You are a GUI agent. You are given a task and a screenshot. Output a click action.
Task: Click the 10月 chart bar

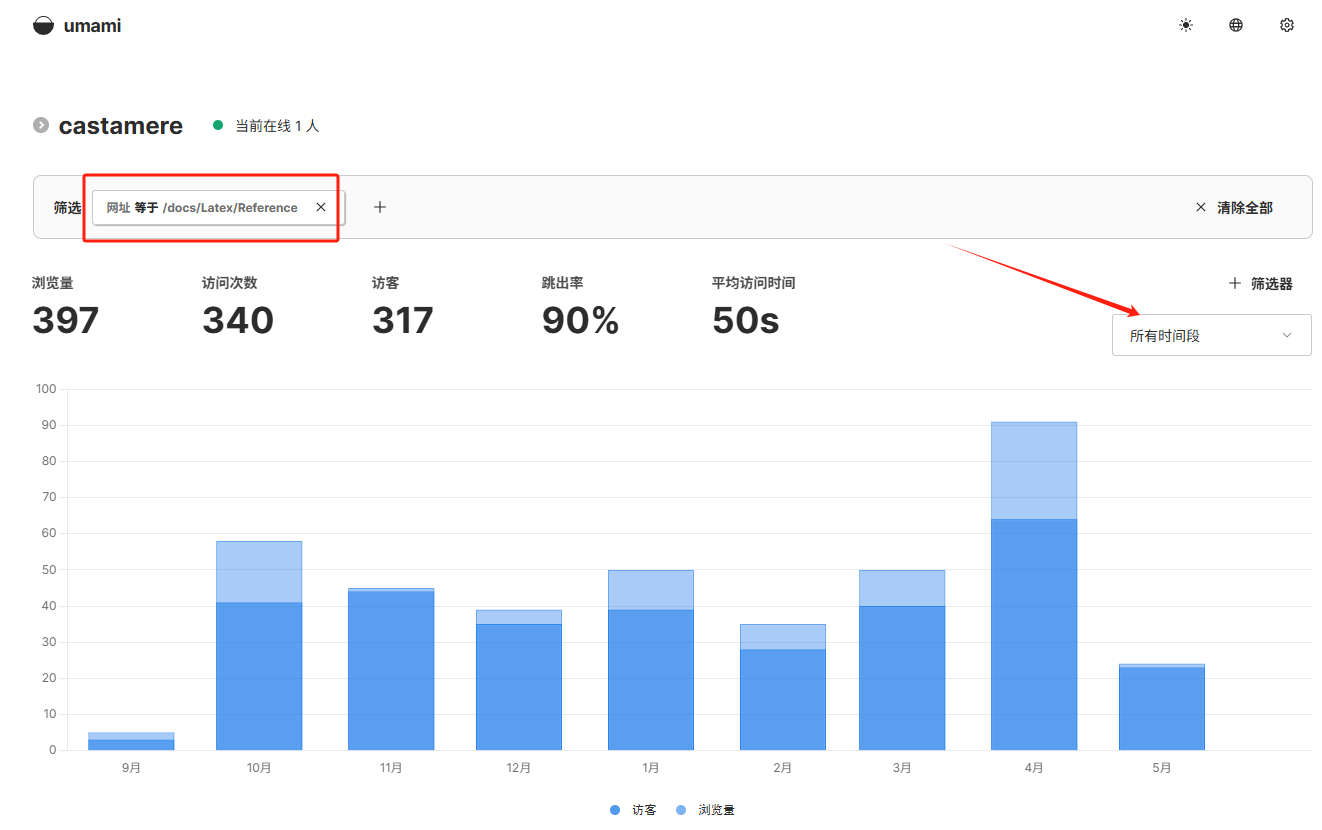coord(259,645)
